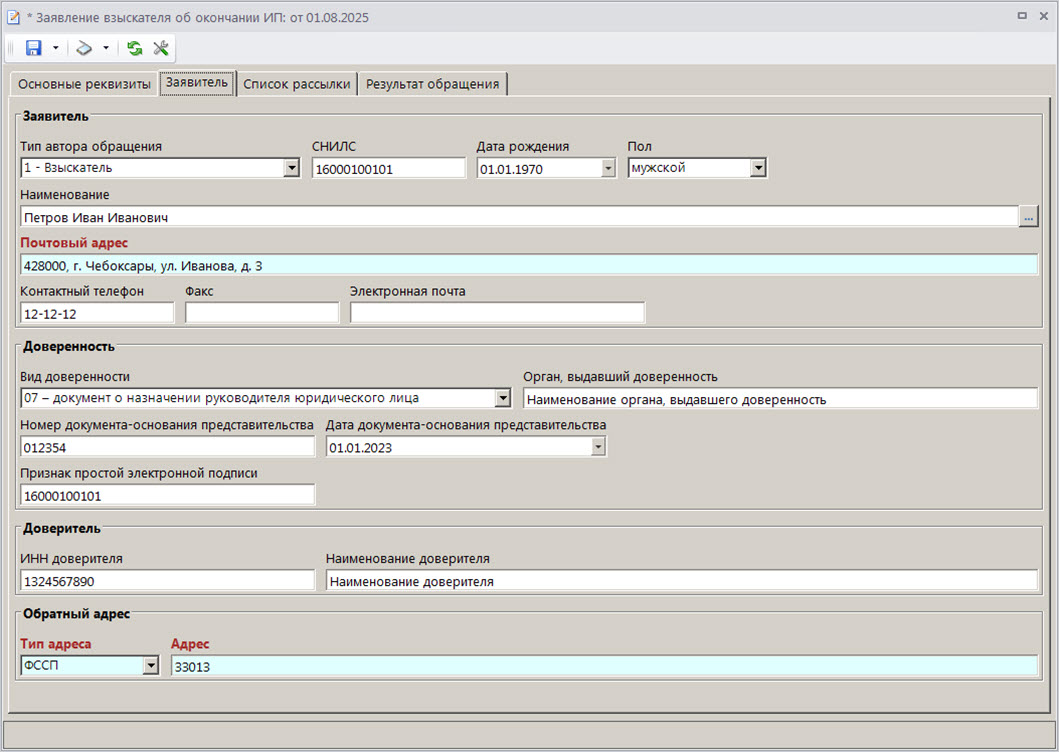
Task: Open the tools wrench settings icon
Action: click(x=160, y=48)
